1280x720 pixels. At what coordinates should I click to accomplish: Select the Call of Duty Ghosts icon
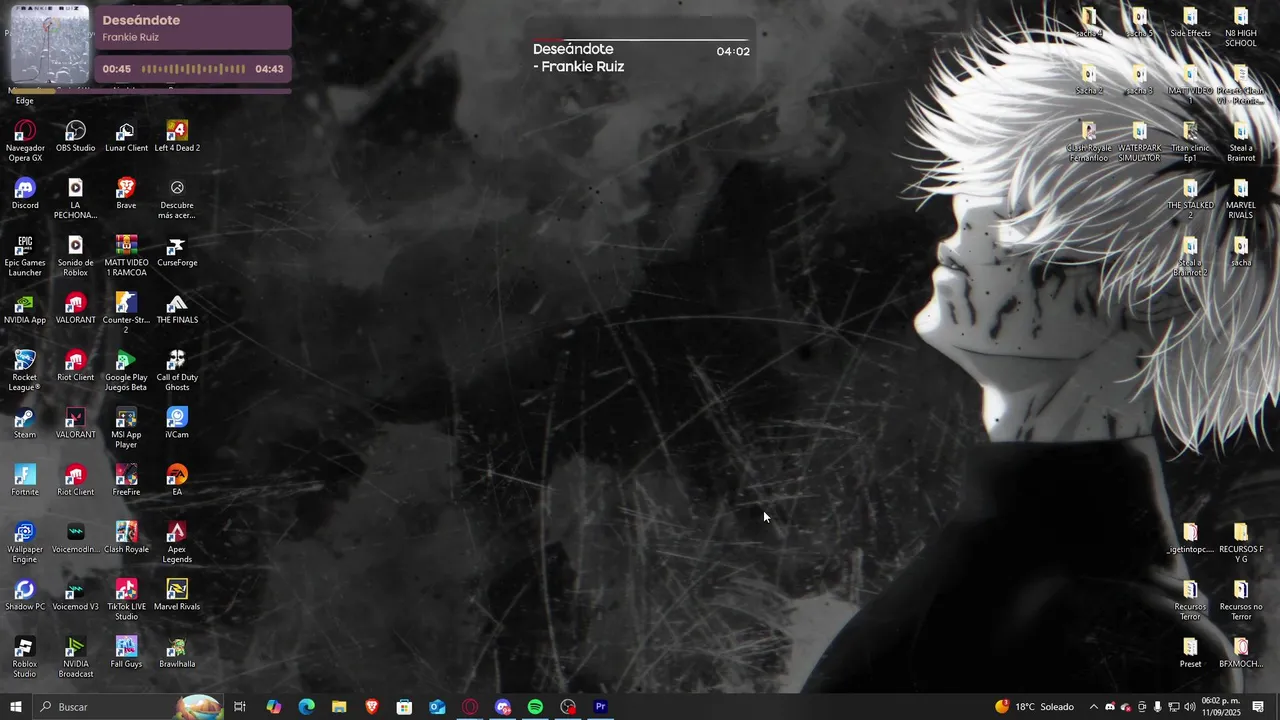pyautogui.click(x=177, y=371)
